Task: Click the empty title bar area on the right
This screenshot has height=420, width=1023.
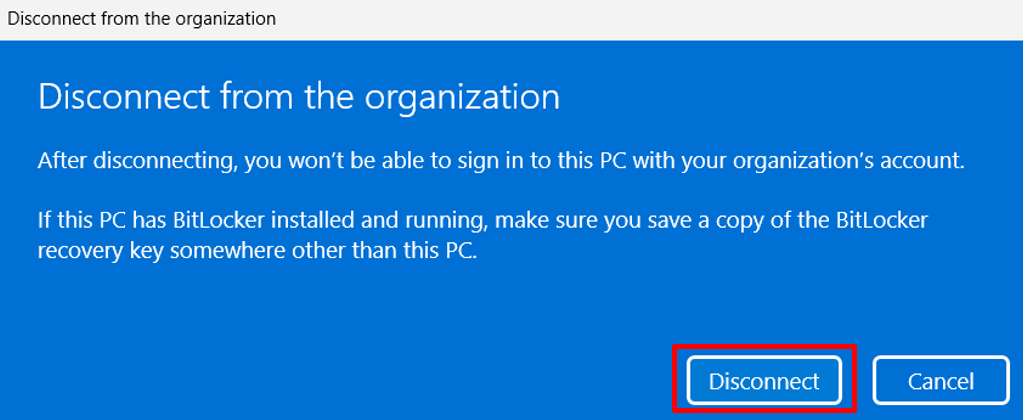Action: tap(700, 19)
